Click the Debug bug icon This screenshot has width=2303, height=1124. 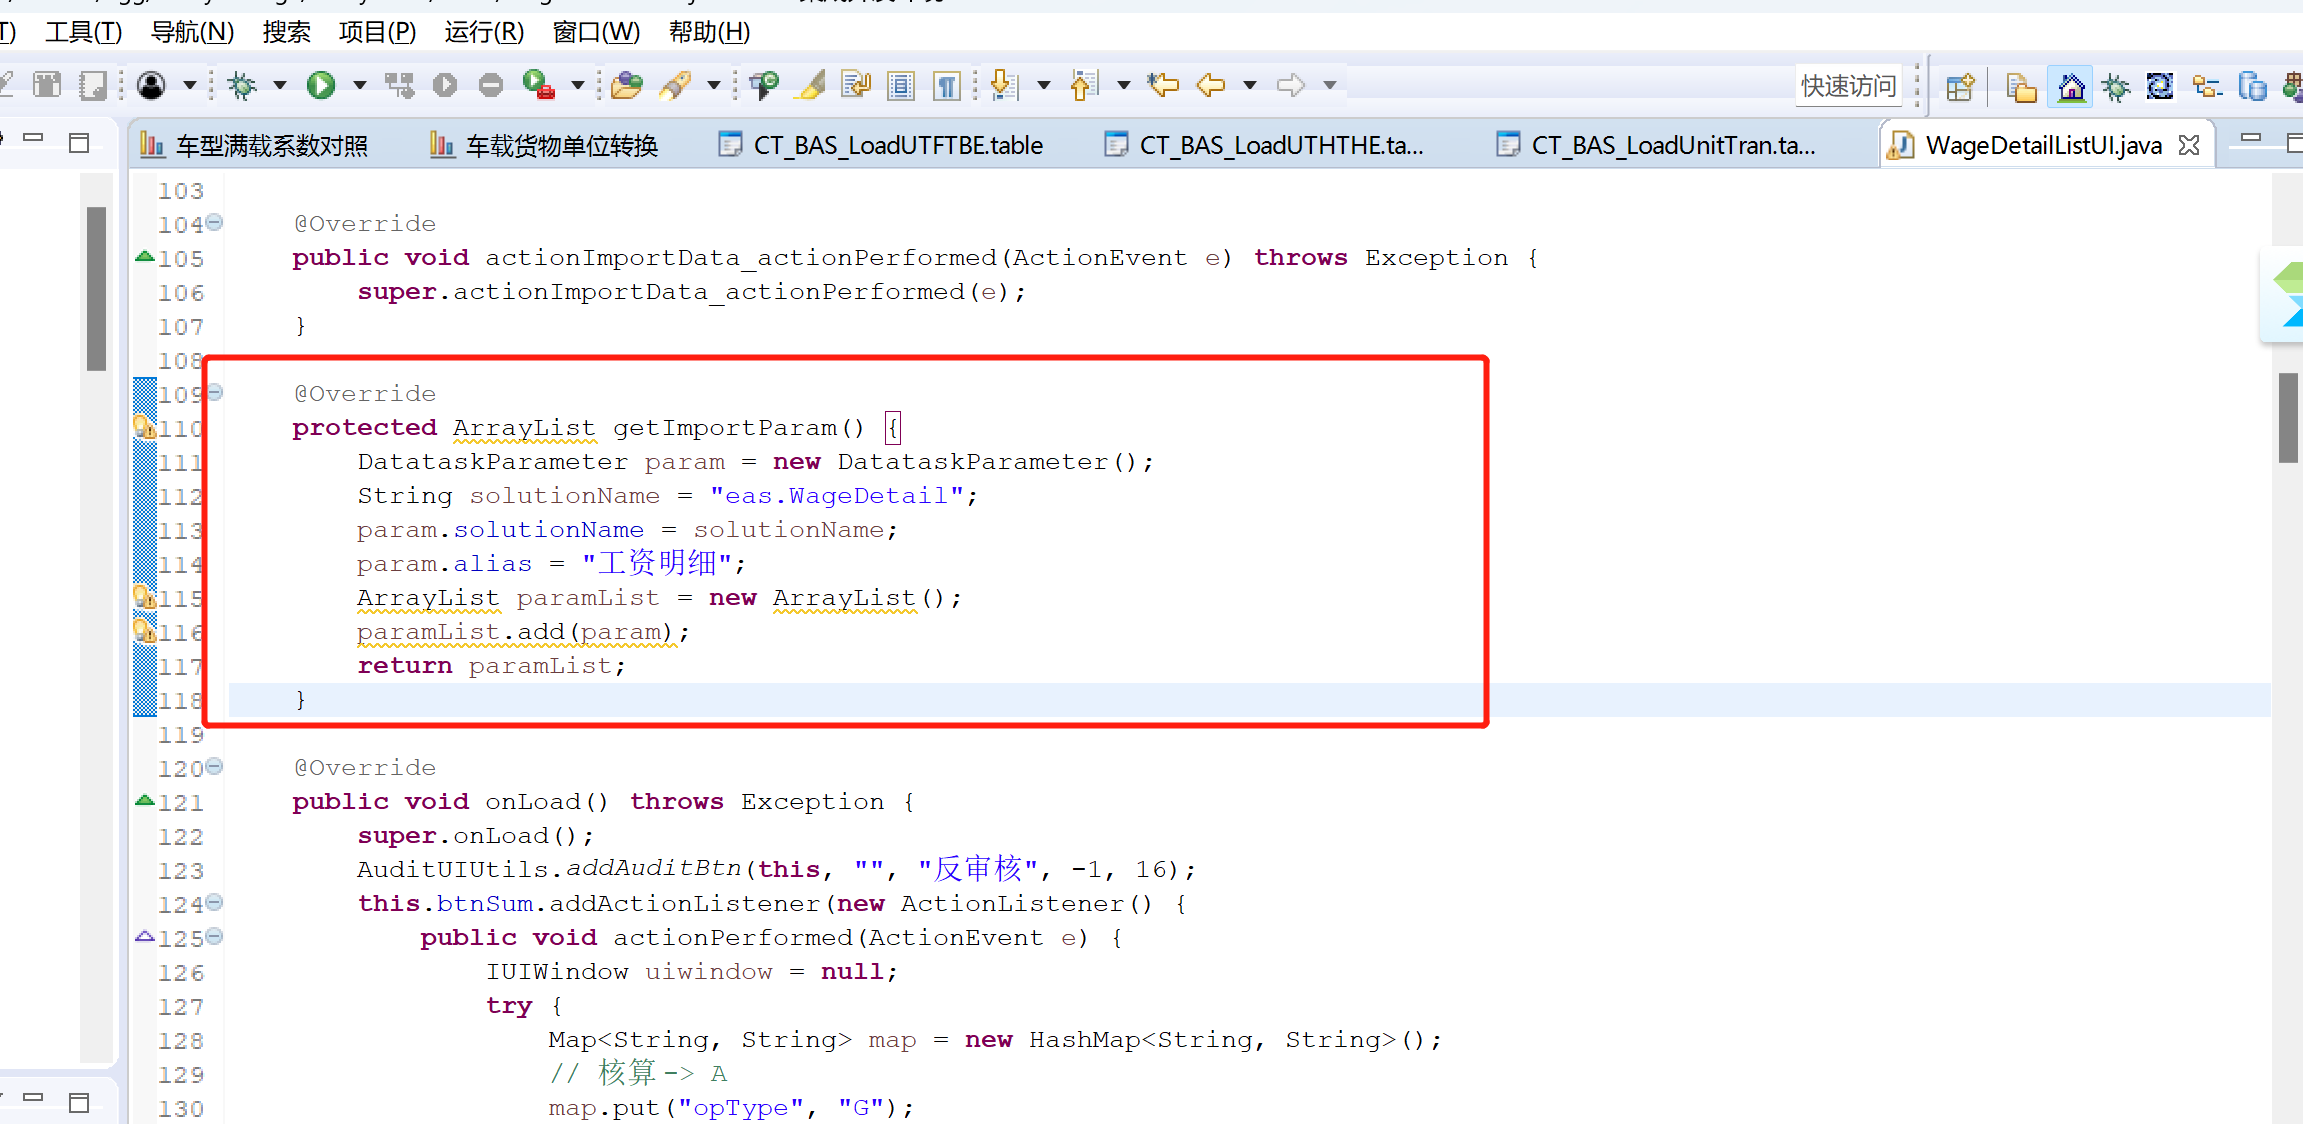click(241, 86)
